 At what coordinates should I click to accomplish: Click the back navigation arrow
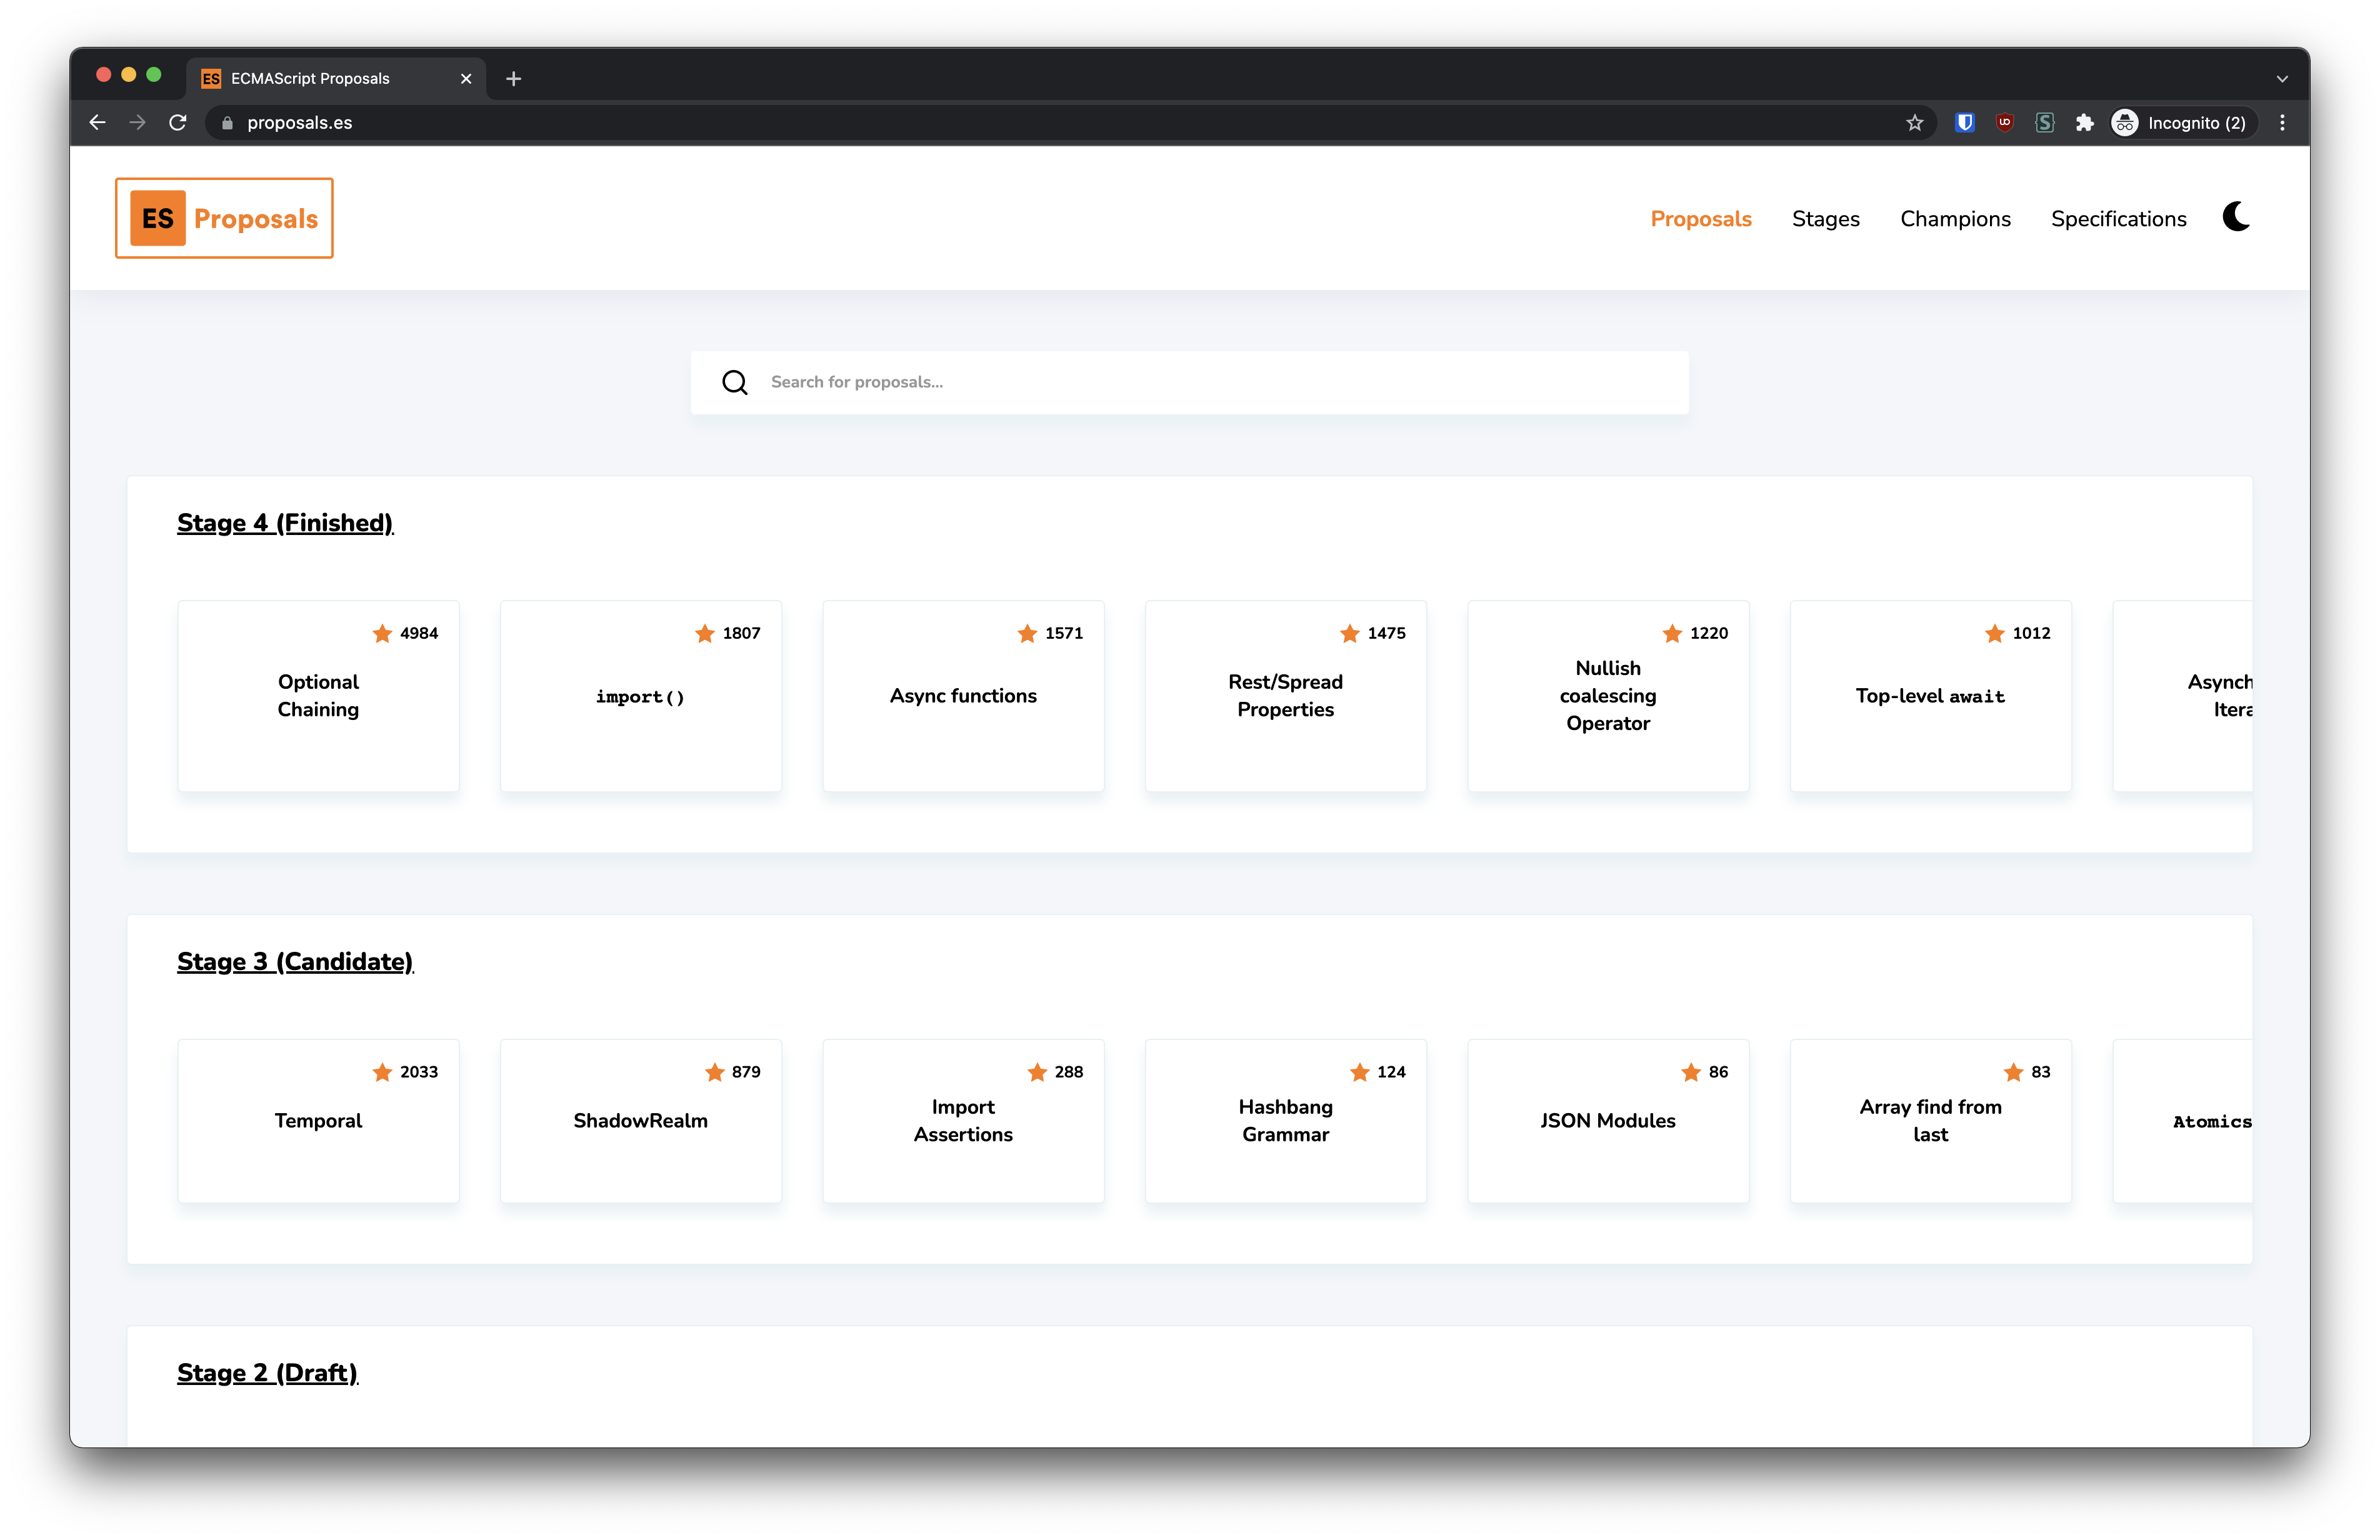pyautogui.click(x=97, y=122)
